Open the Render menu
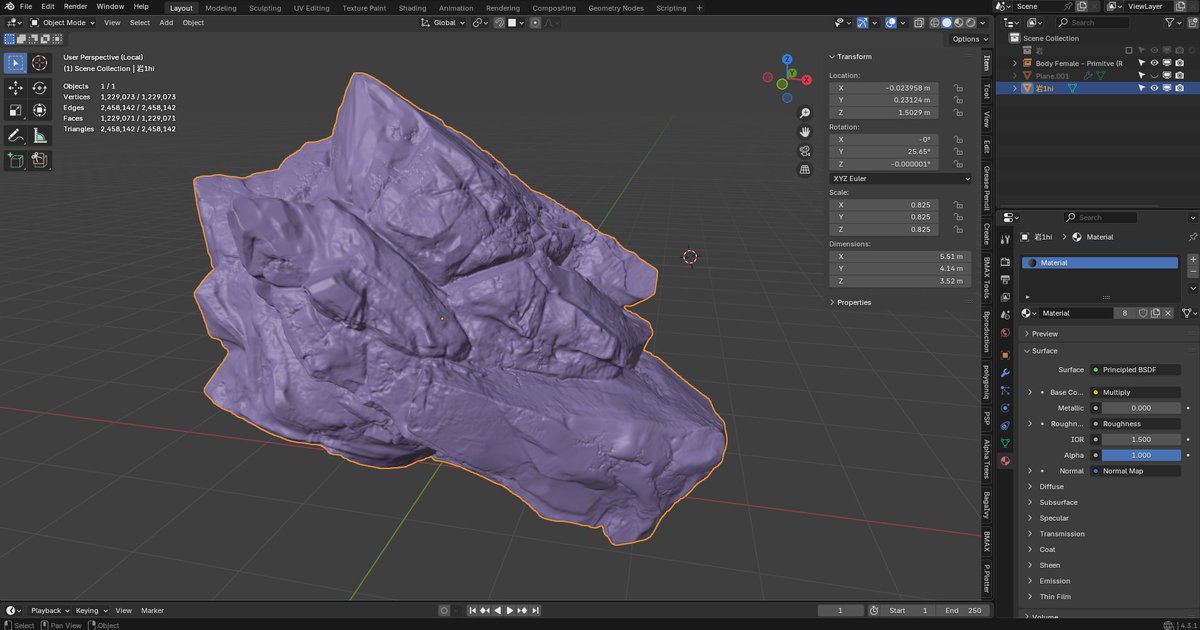Screen dimensions: 1200x630 point(75,7)
